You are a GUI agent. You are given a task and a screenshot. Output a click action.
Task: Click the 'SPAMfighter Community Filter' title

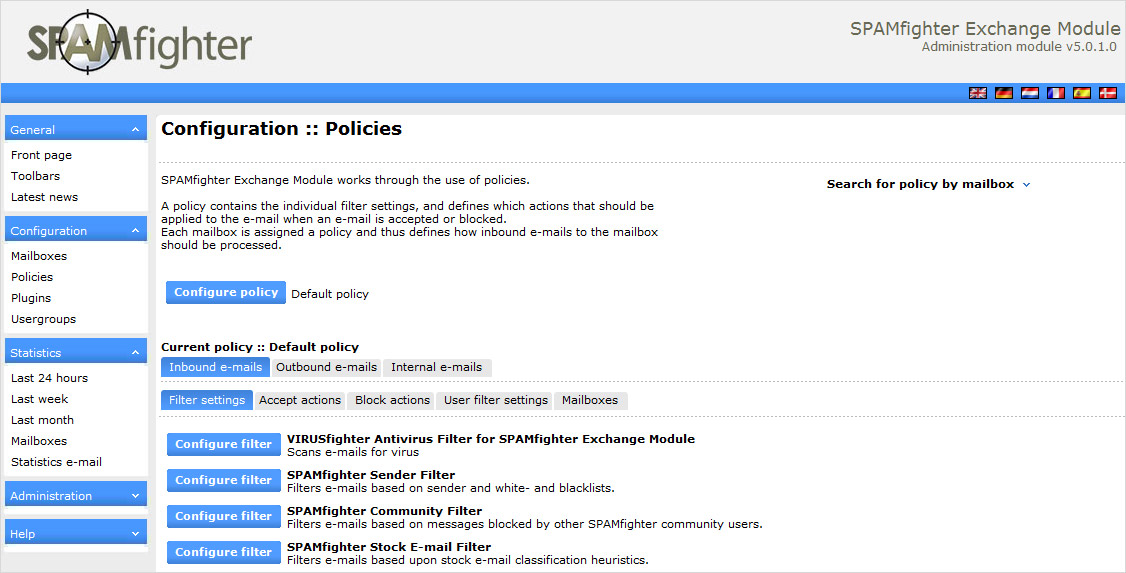pyautogui.click(x=384, y=511)
